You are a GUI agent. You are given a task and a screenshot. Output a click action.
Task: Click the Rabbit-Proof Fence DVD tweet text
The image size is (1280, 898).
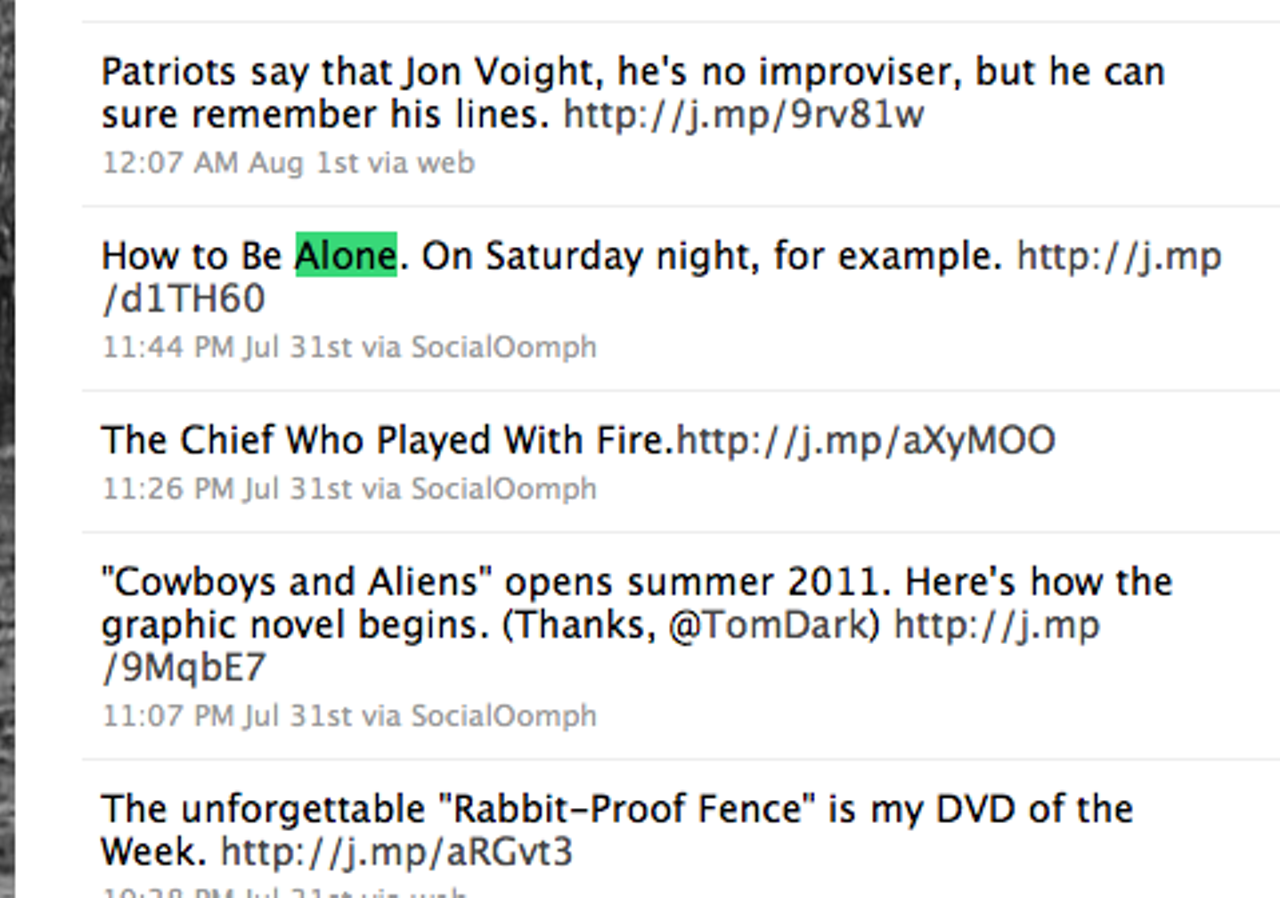click(617, 830)
